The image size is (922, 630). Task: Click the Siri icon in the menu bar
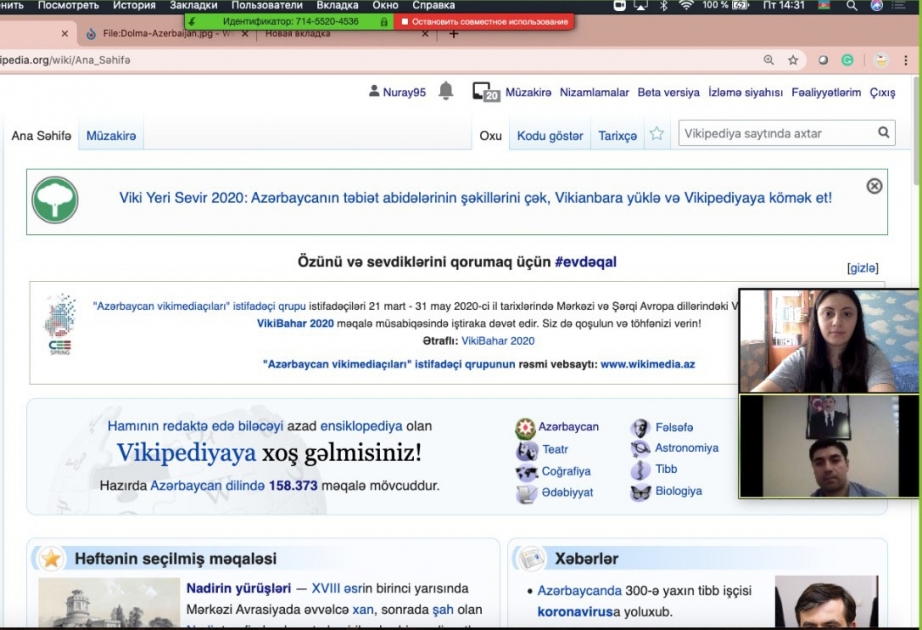pyautogui.click(x=877, y=5)
